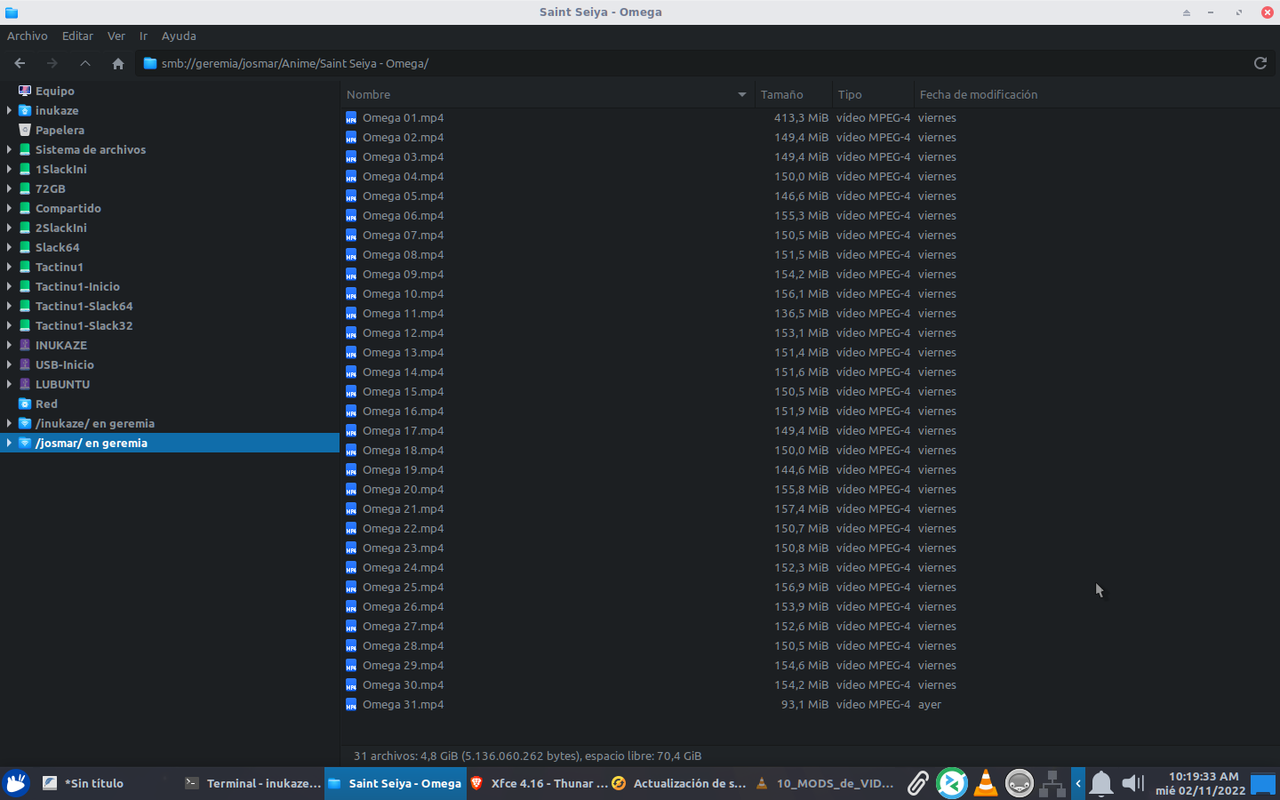
Task: Select 2SlackIni in the sidebar
Action: pyautogui.click(x=61, y=228)
